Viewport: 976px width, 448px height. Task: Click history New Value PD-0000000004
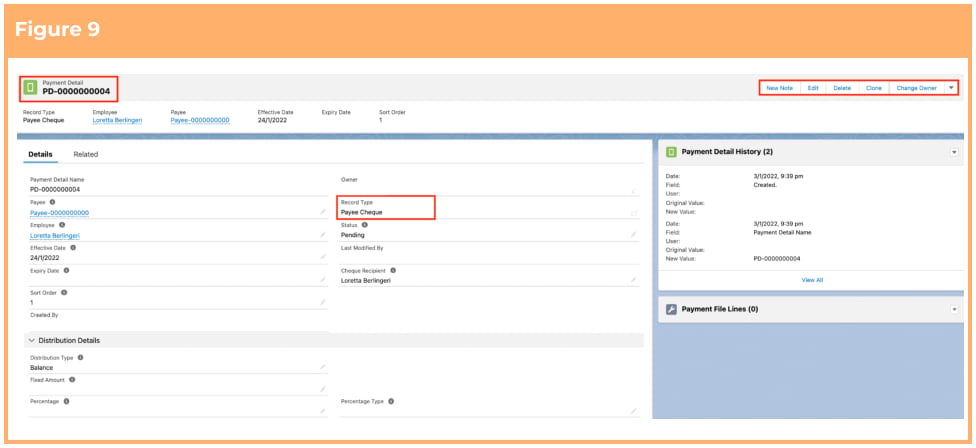[777, 258]
